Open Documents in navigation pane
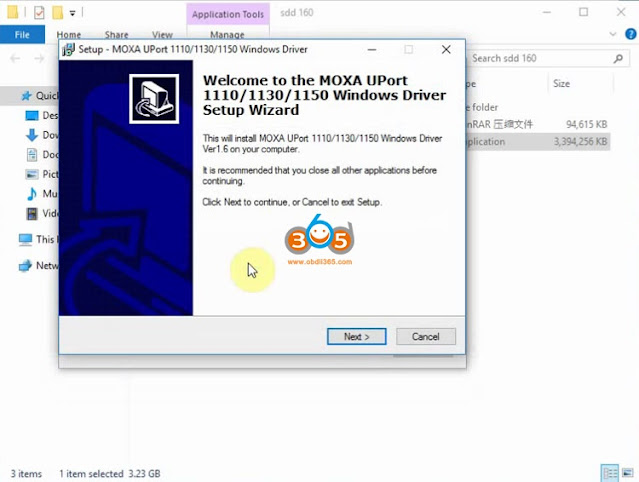639x482 pixels. (42, 154)
